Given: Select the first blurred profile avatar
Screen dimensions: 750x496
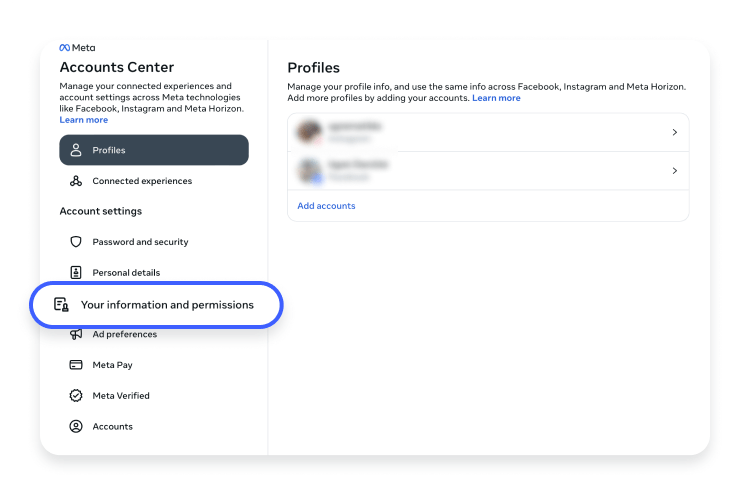Looking at the screenshot, I should [309, 132].
